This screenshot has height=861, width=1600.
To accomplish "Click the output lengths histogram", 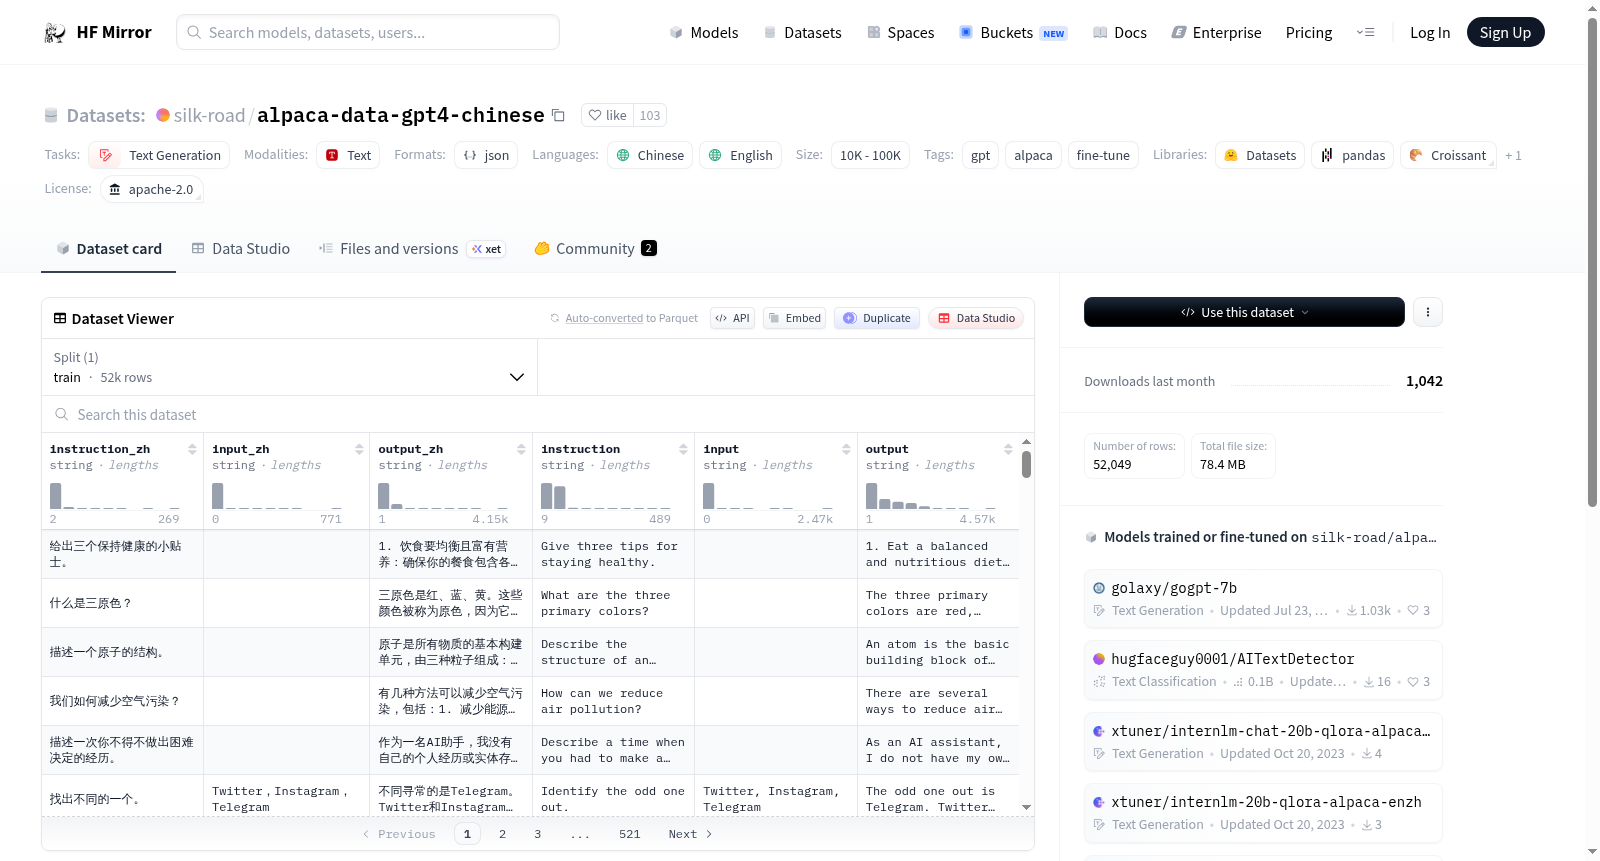I will tap(930, 496).
